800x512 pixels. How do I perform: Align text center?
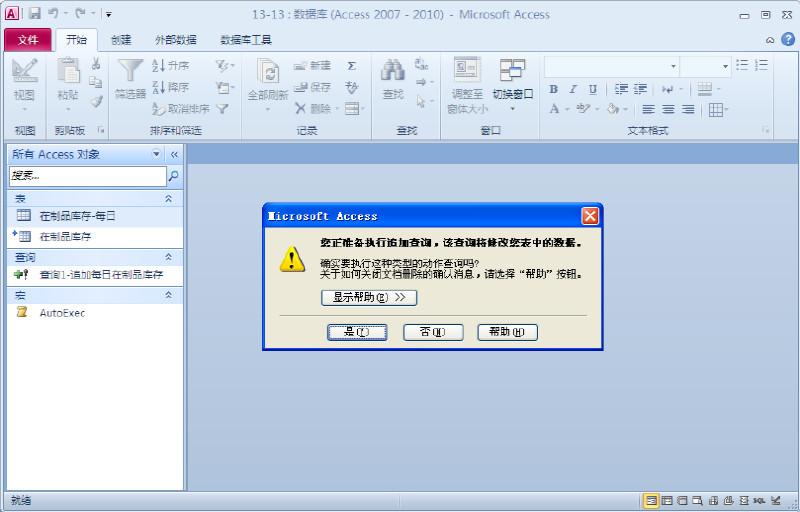coord(668,109)
